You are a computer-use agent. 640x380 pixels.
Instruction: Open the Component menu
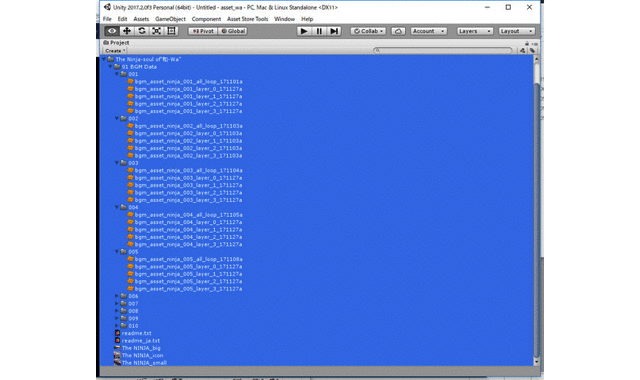click(206, 19)
